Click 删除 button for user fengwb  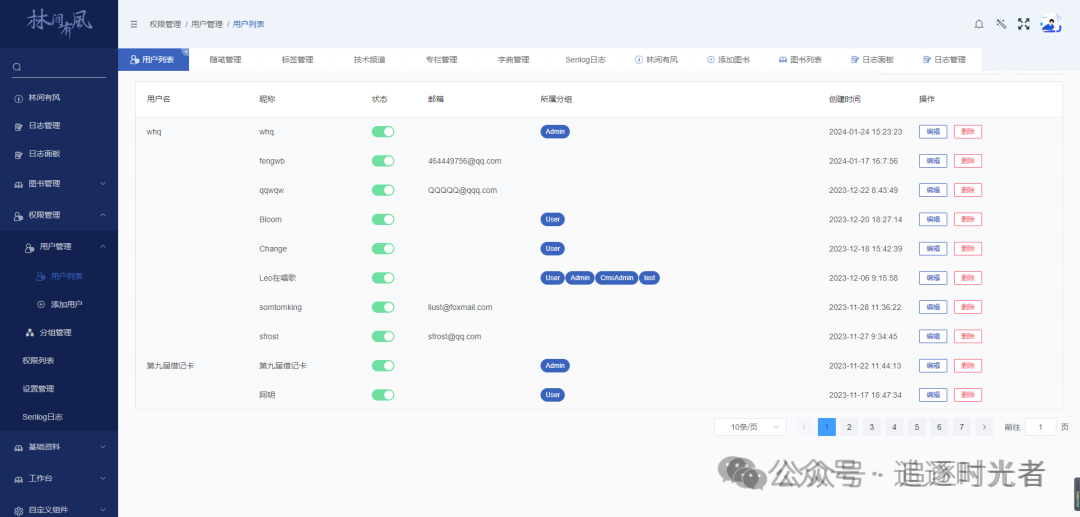968,161
